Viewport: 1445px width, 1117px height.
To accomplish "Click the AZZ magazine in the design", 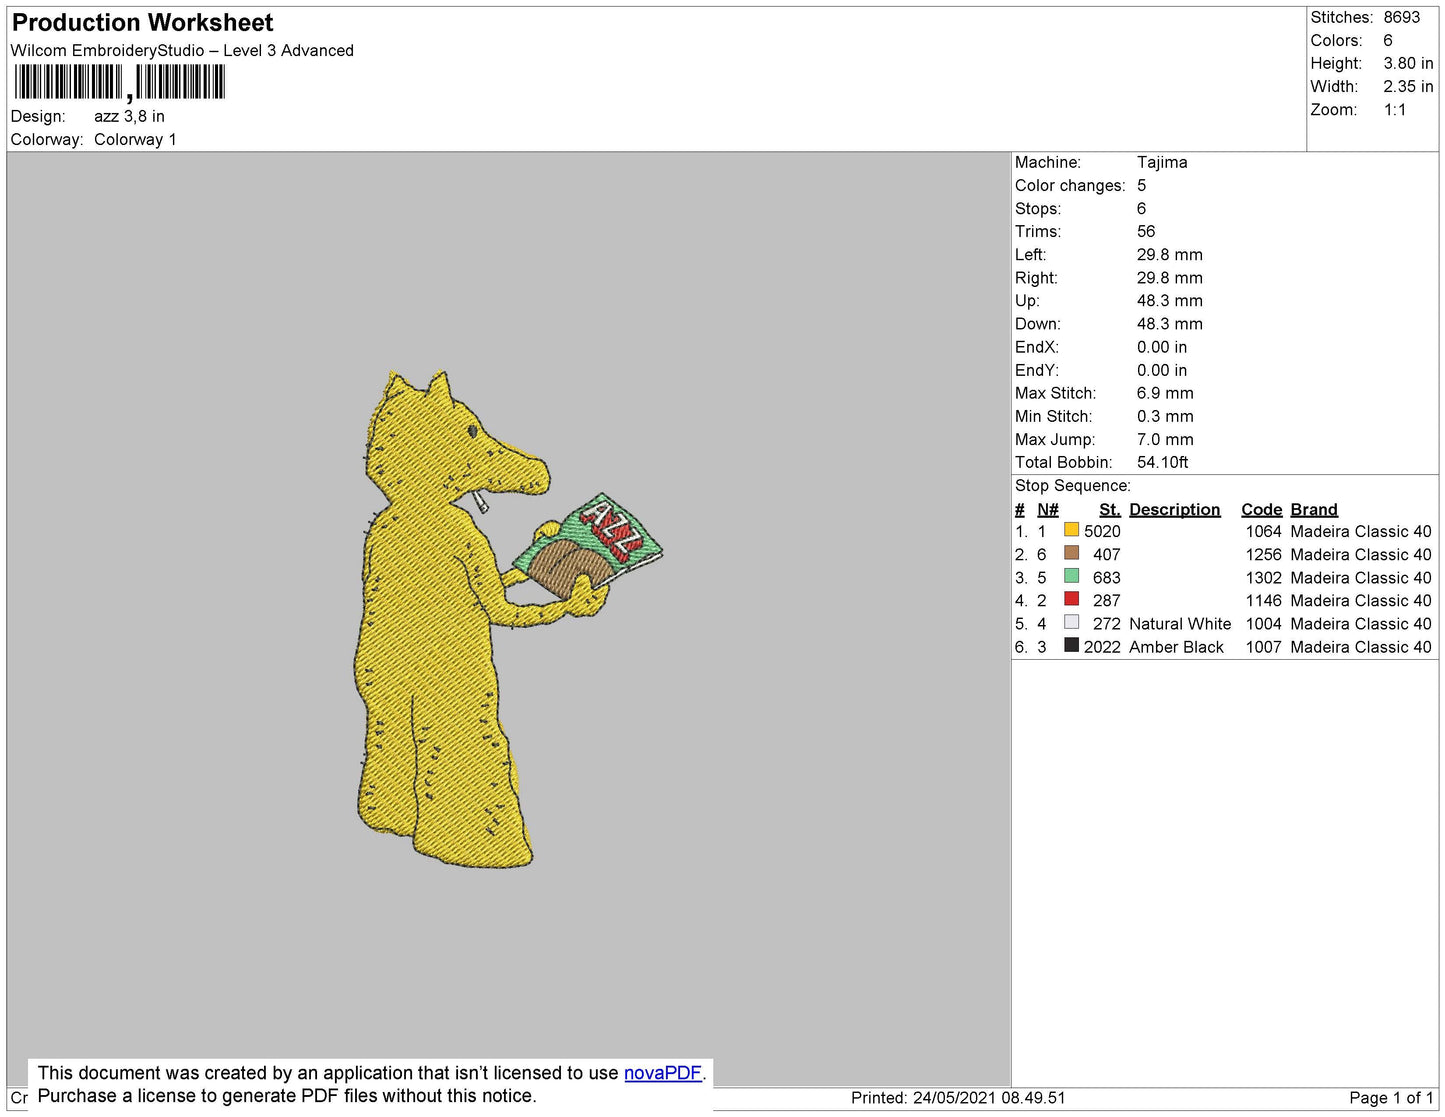I will click(x=590, y=546).
